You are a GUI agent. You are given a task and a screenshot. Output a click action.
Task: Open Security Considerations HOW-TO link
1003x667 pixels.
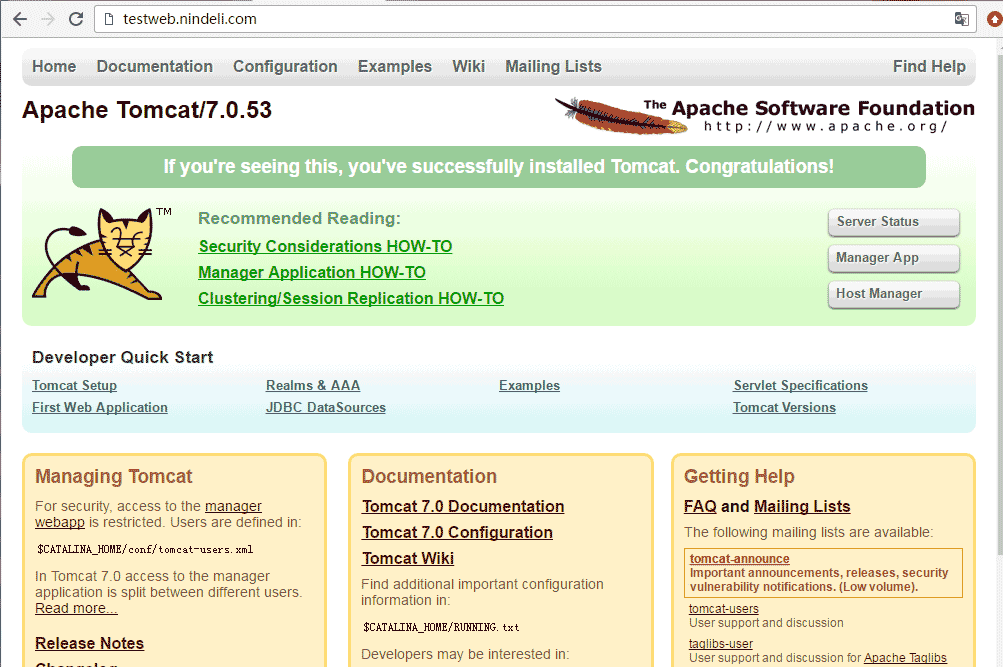tap(325, 246)
